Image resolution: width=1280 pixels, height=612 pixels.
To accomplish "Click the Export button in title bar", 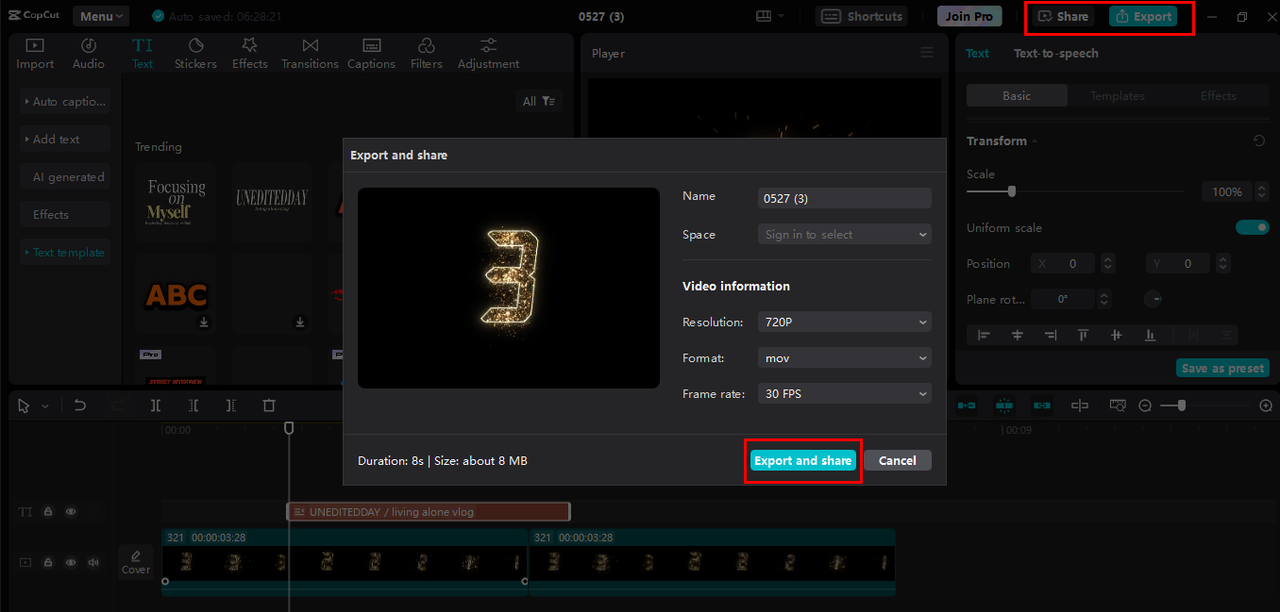I will (x=1143, y=16).
